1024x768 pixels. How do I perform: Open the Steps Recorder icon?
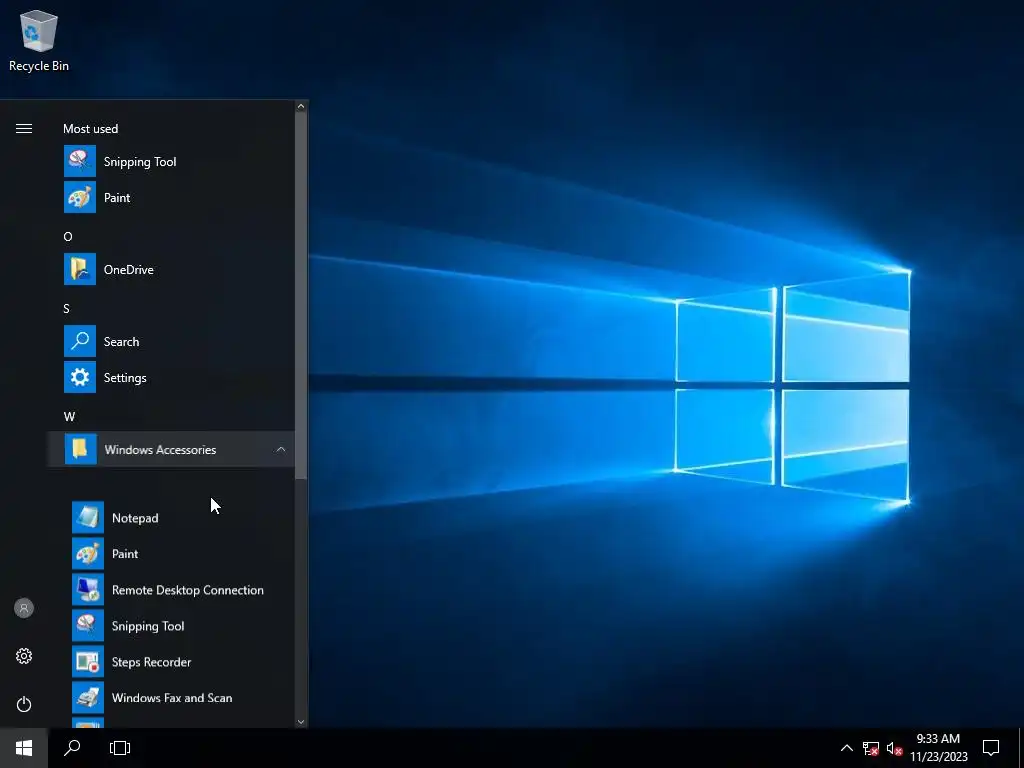[x=88, y=661]
